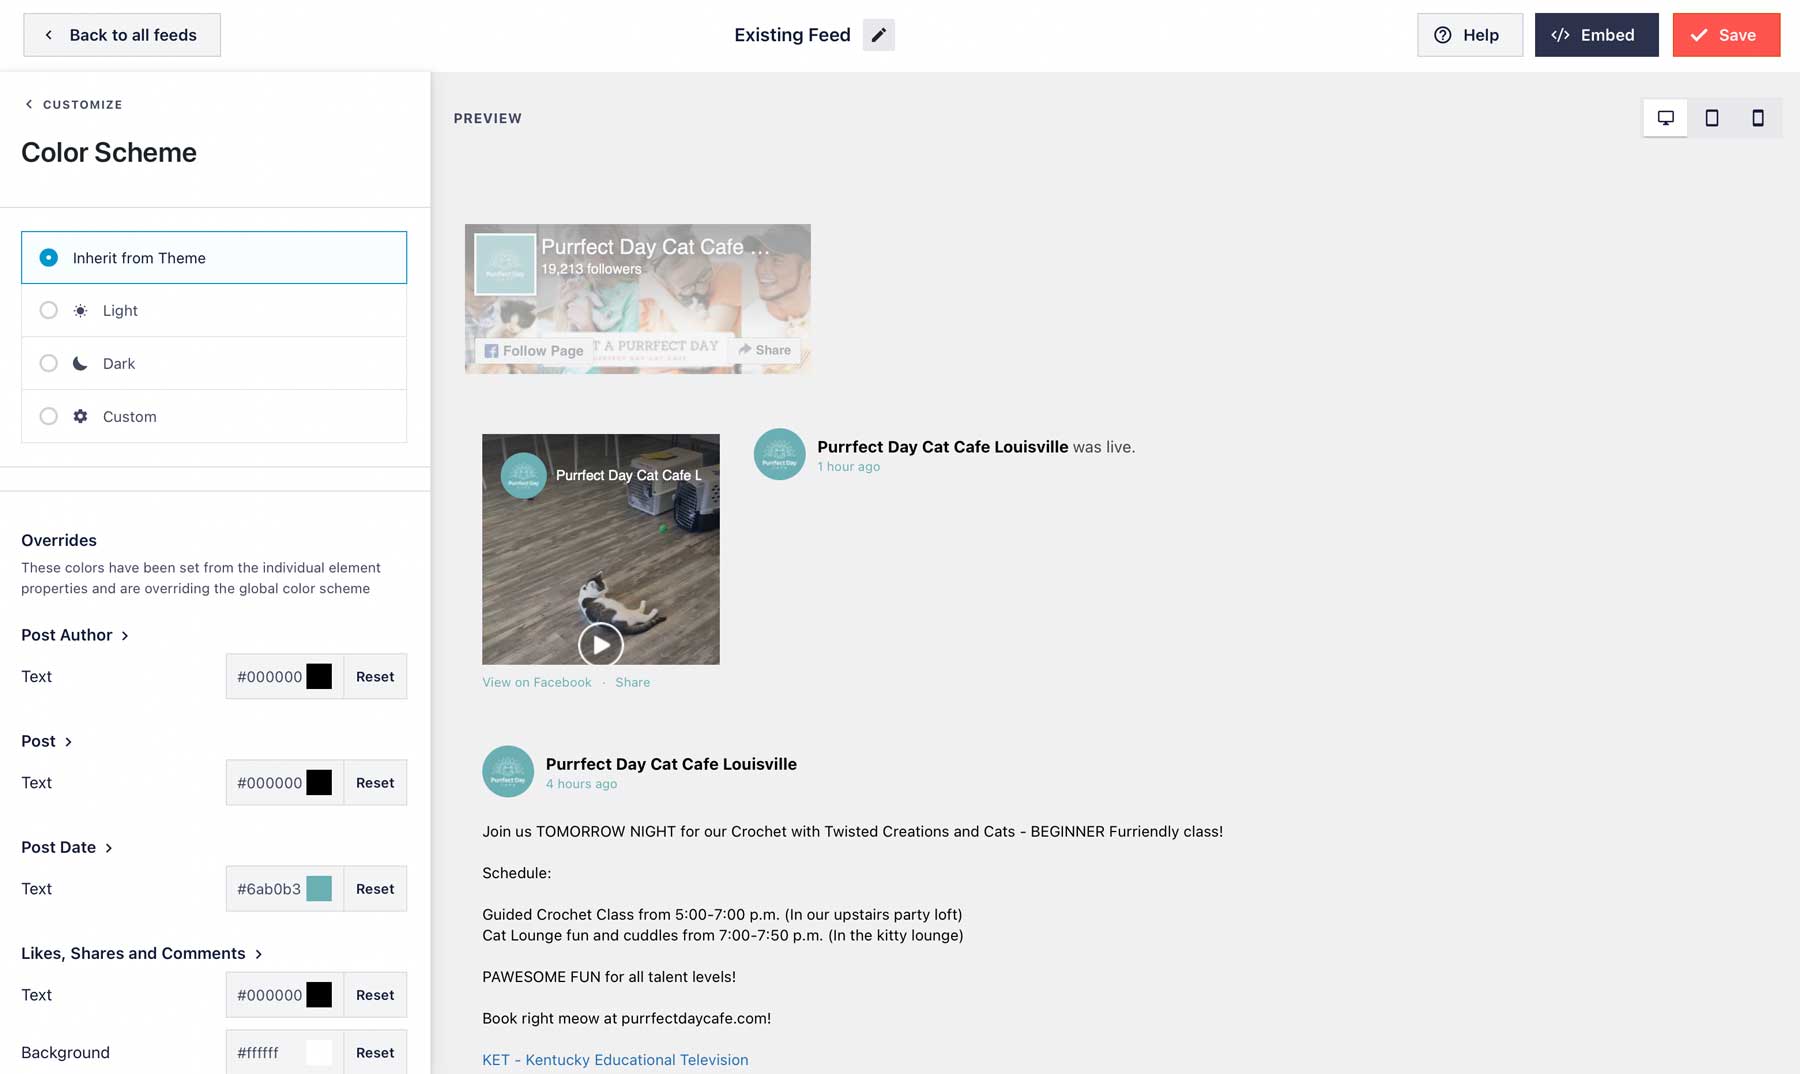Click the Embed code icon button
1800x1074 pixels.
(1559, 34)
